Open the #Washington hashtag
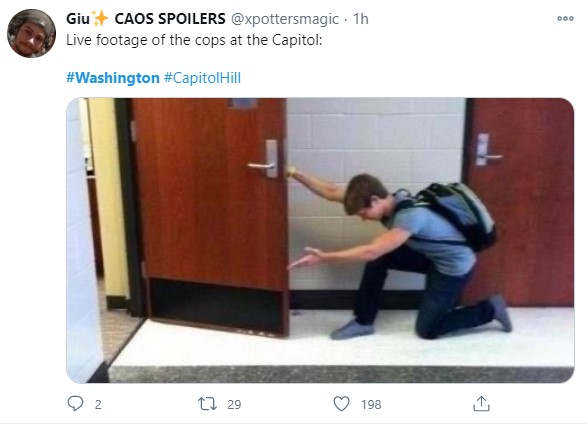This screenshot has height=424, width=587. [113, 78]
